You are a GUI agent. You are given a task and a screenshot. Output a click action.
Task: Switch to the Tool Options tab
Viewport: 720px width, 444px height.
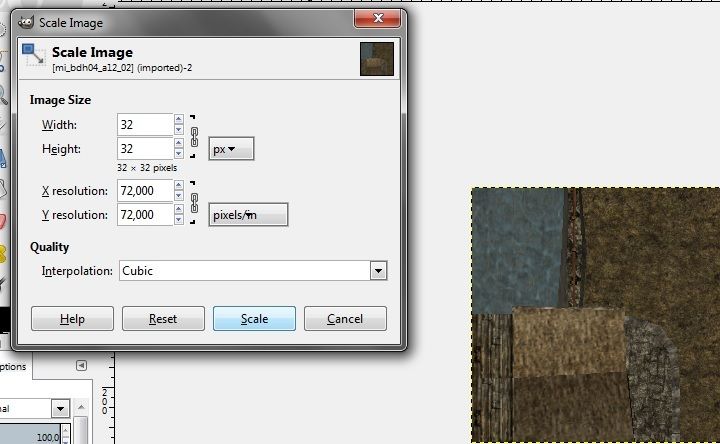[15, 366]
